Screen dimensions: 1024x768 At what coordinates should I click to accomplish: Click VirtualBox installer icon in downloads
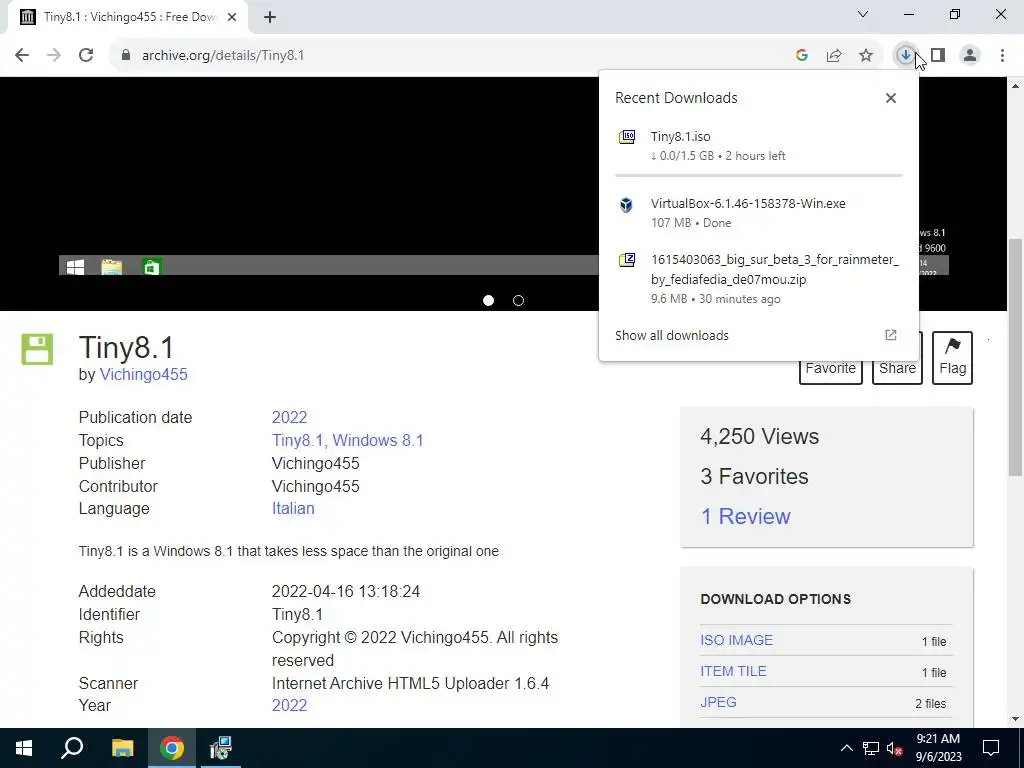(626, 205)
